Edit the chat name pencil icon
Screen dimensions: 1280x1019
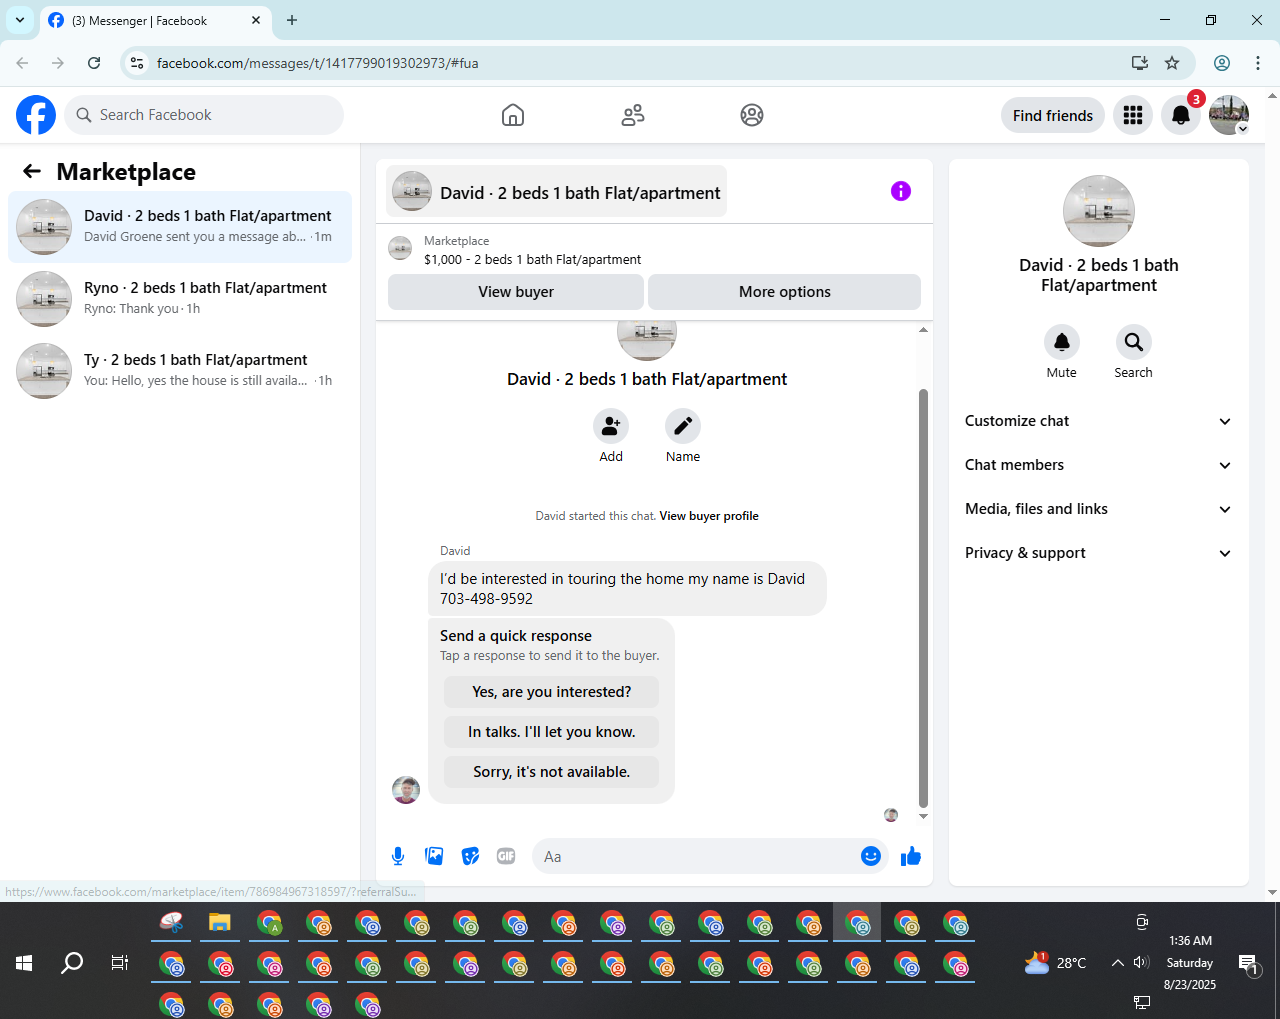pyautogui.click(x=683, y=426)
